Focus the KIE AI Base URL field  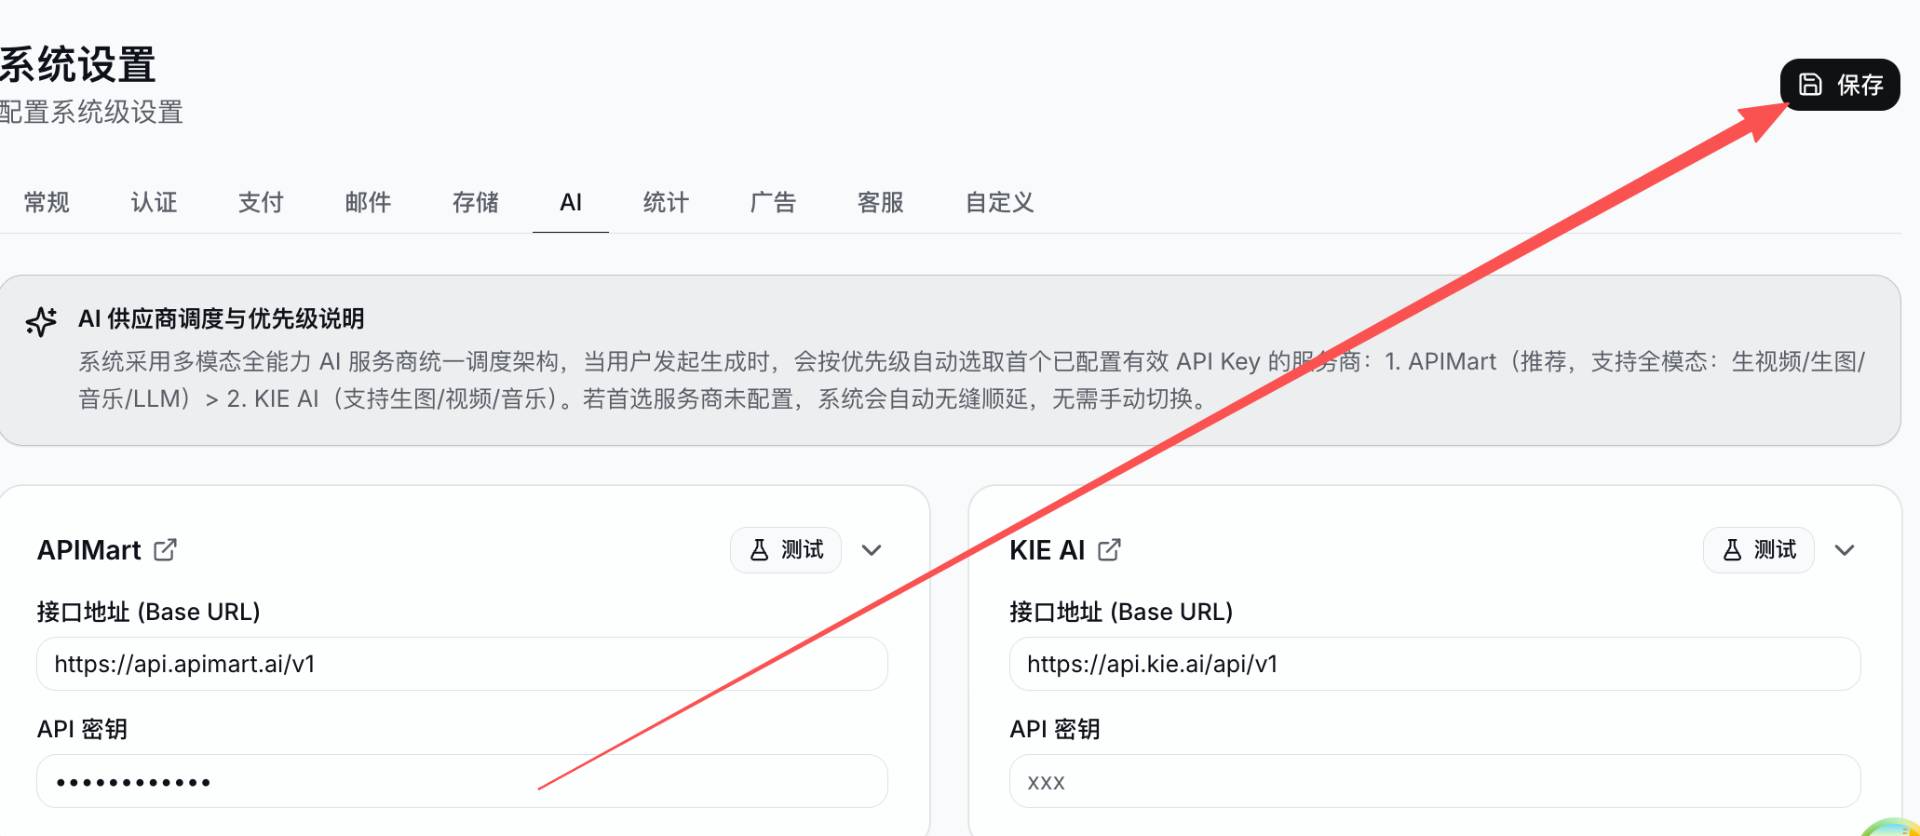coord(1435,664)
